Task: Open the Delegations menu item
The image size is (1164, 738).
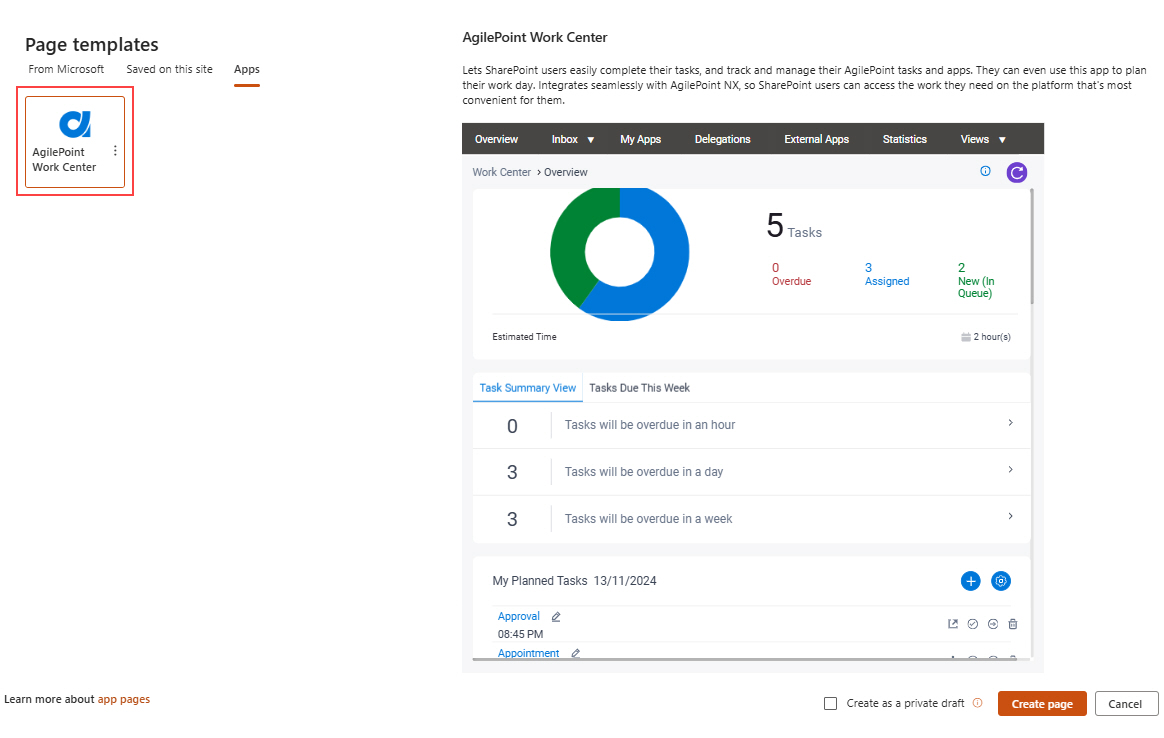Action: click(x=722, y=139)
